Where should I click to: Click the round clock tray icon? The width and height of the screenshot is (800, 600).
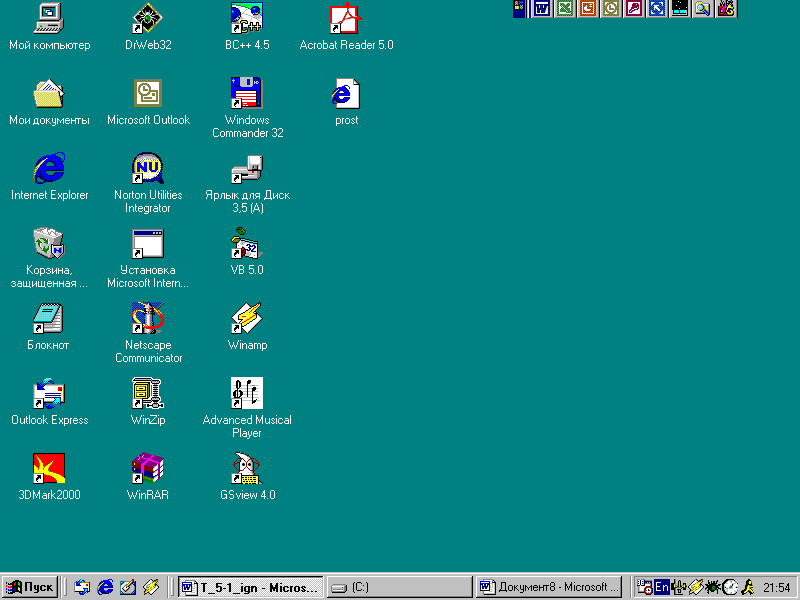(730, 587)
